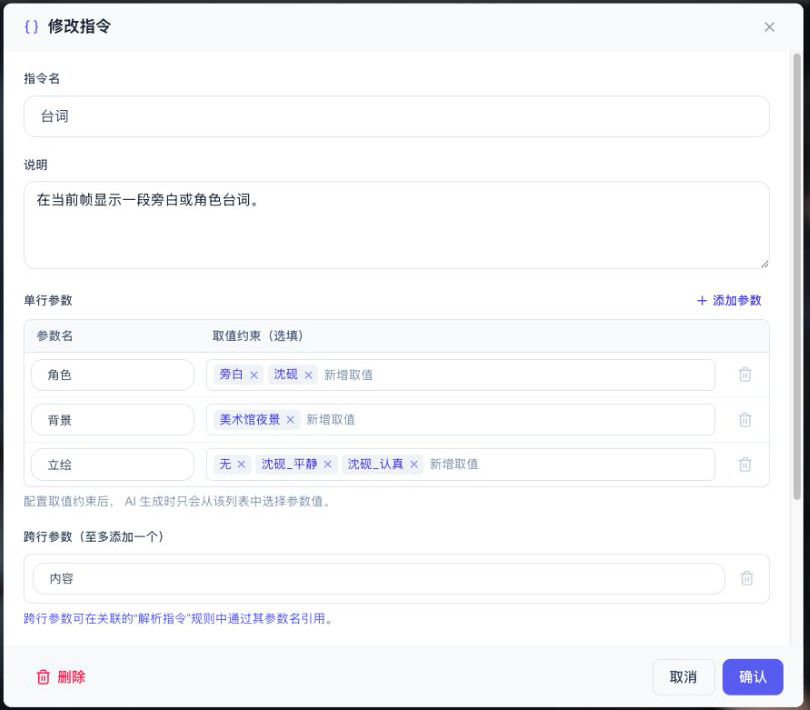Click 新增取值 field in the 立绘 row
Viewport: 810px width, 710px height.
(x=454, y=464)
